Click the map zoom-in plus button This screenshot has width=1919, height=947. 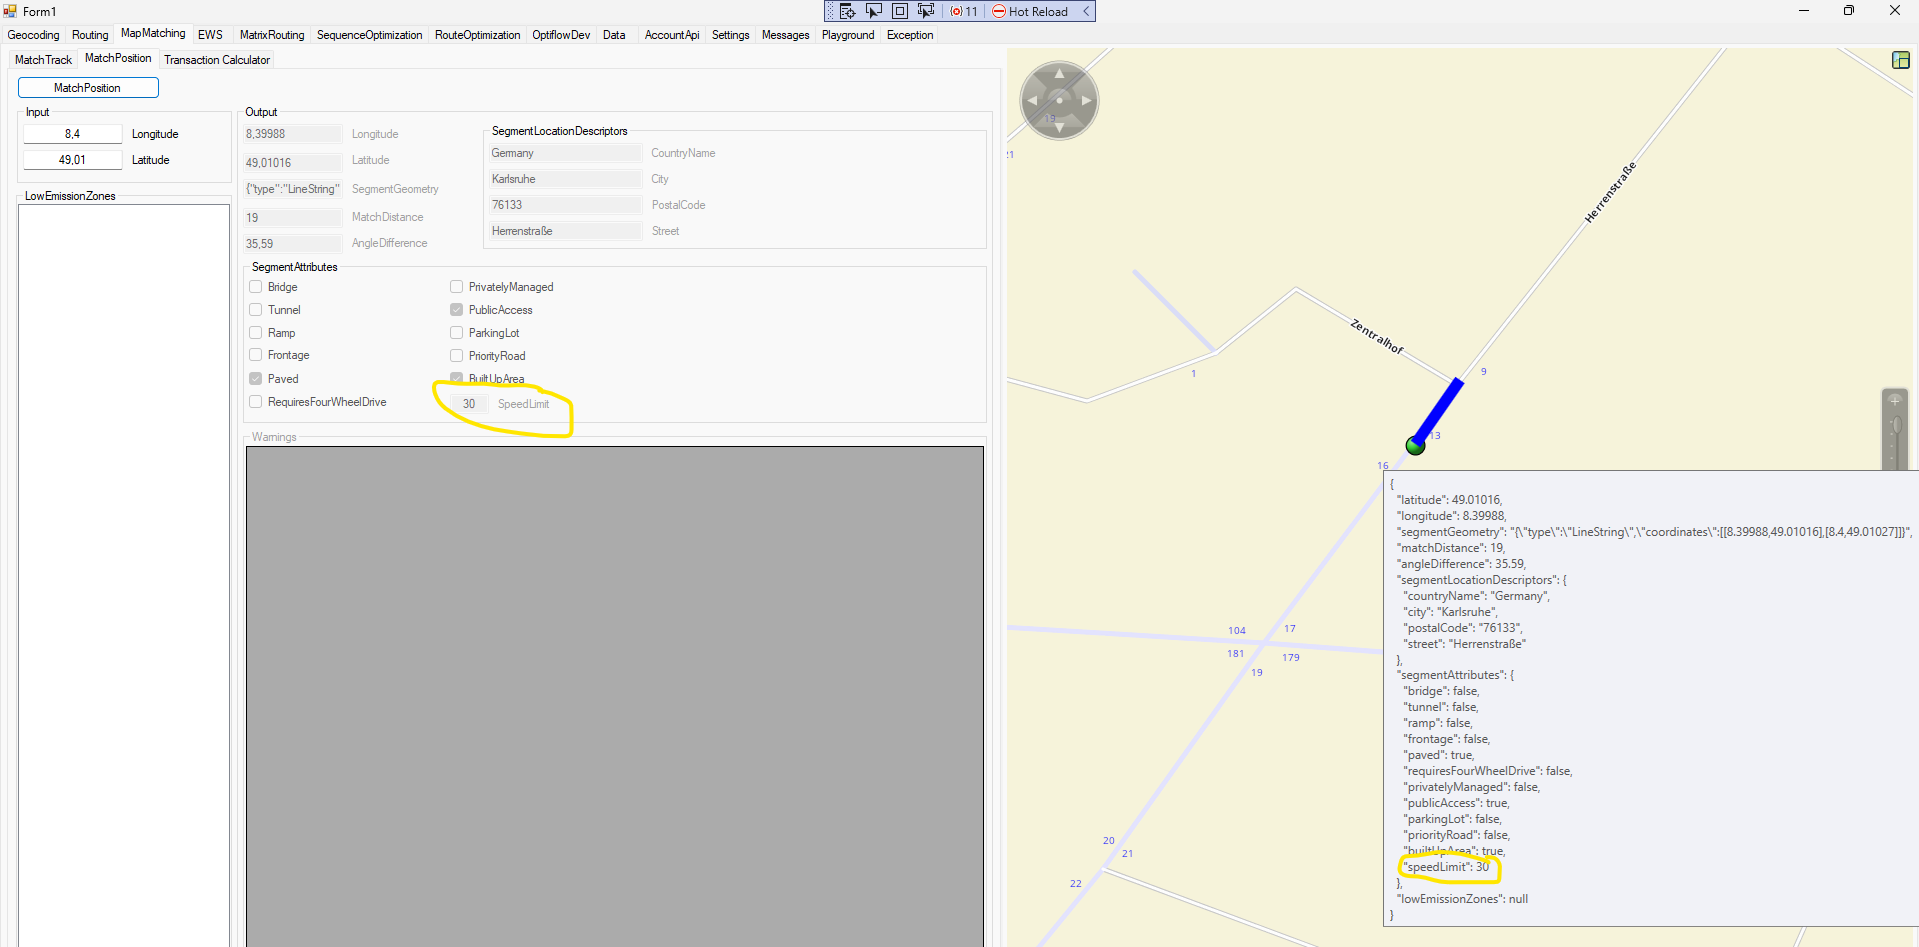1894,400
